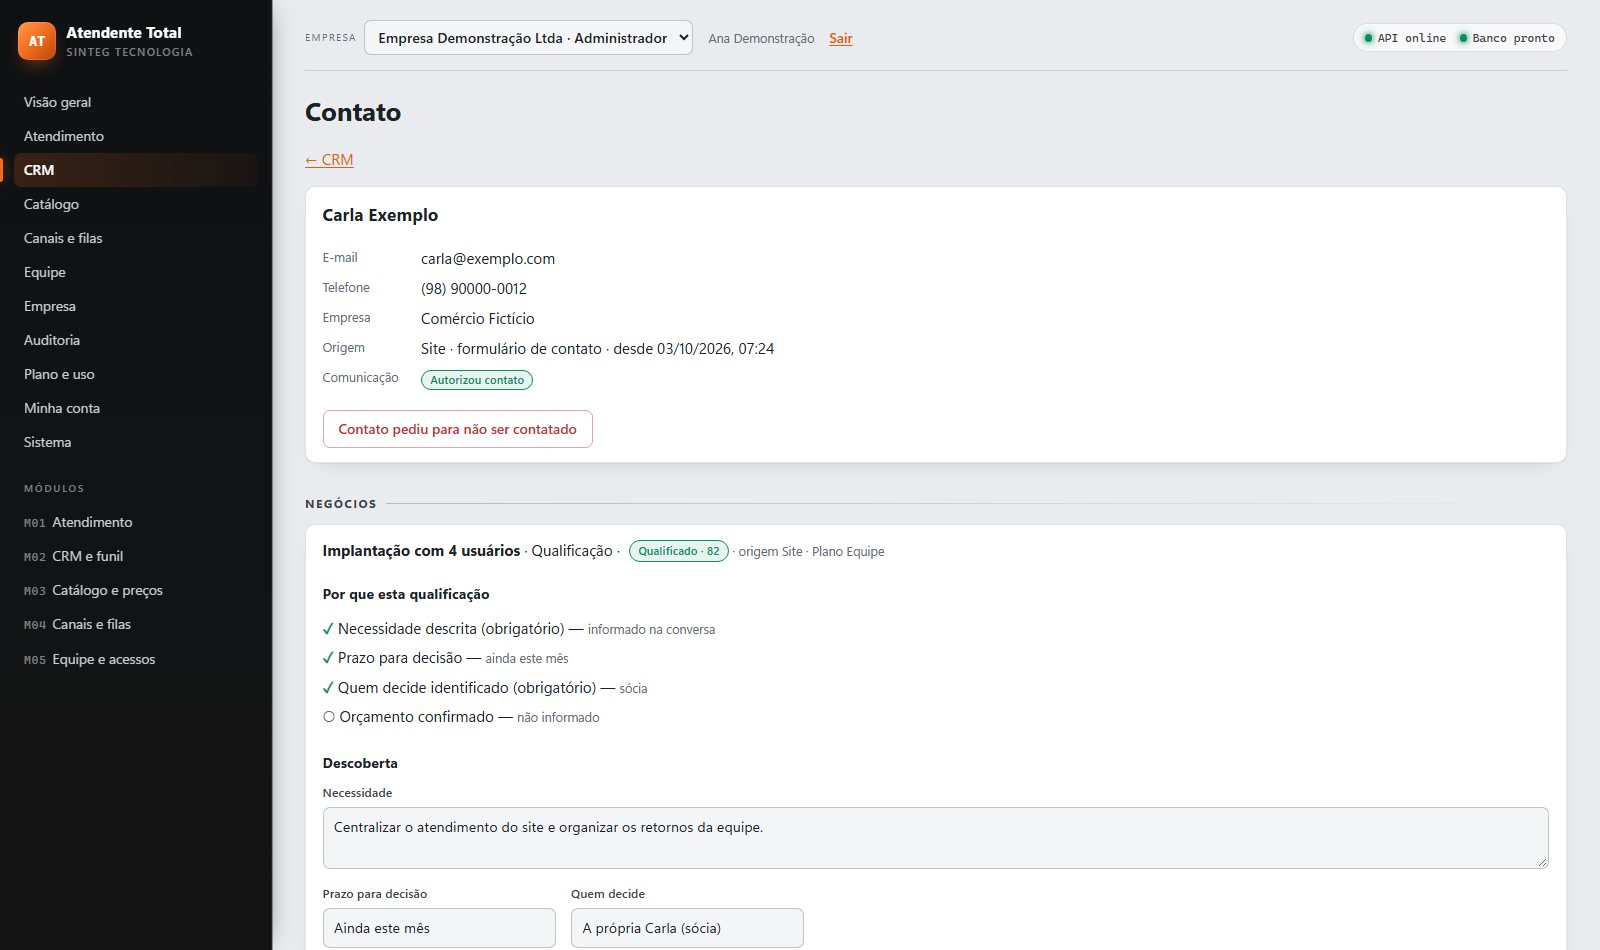
Task: Click the Qualificado · 82 badge
Action: point(679,551)
